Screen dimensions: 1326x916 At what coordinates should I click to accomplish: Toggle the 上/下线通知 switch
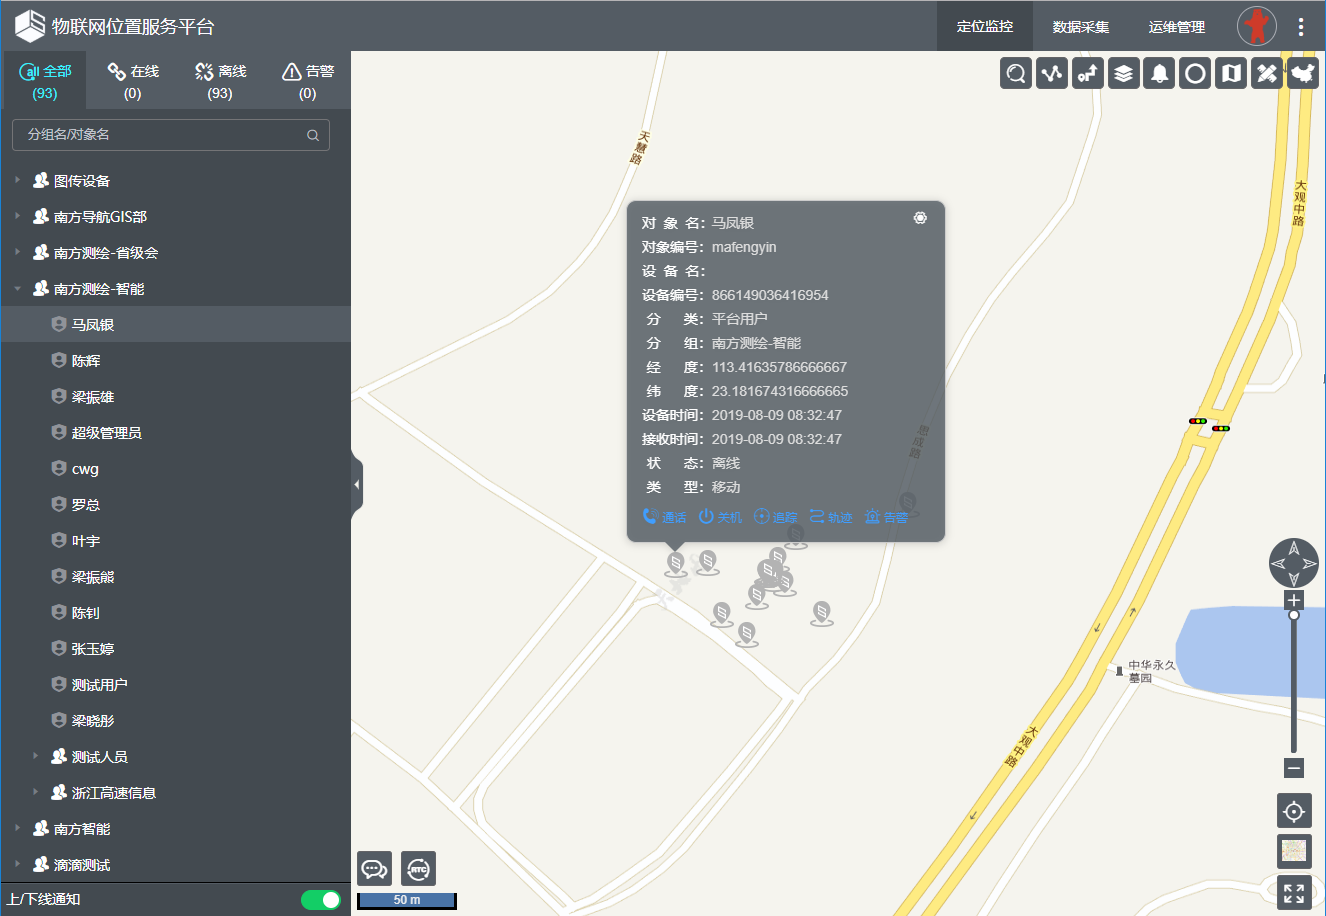tap(321, 900)
